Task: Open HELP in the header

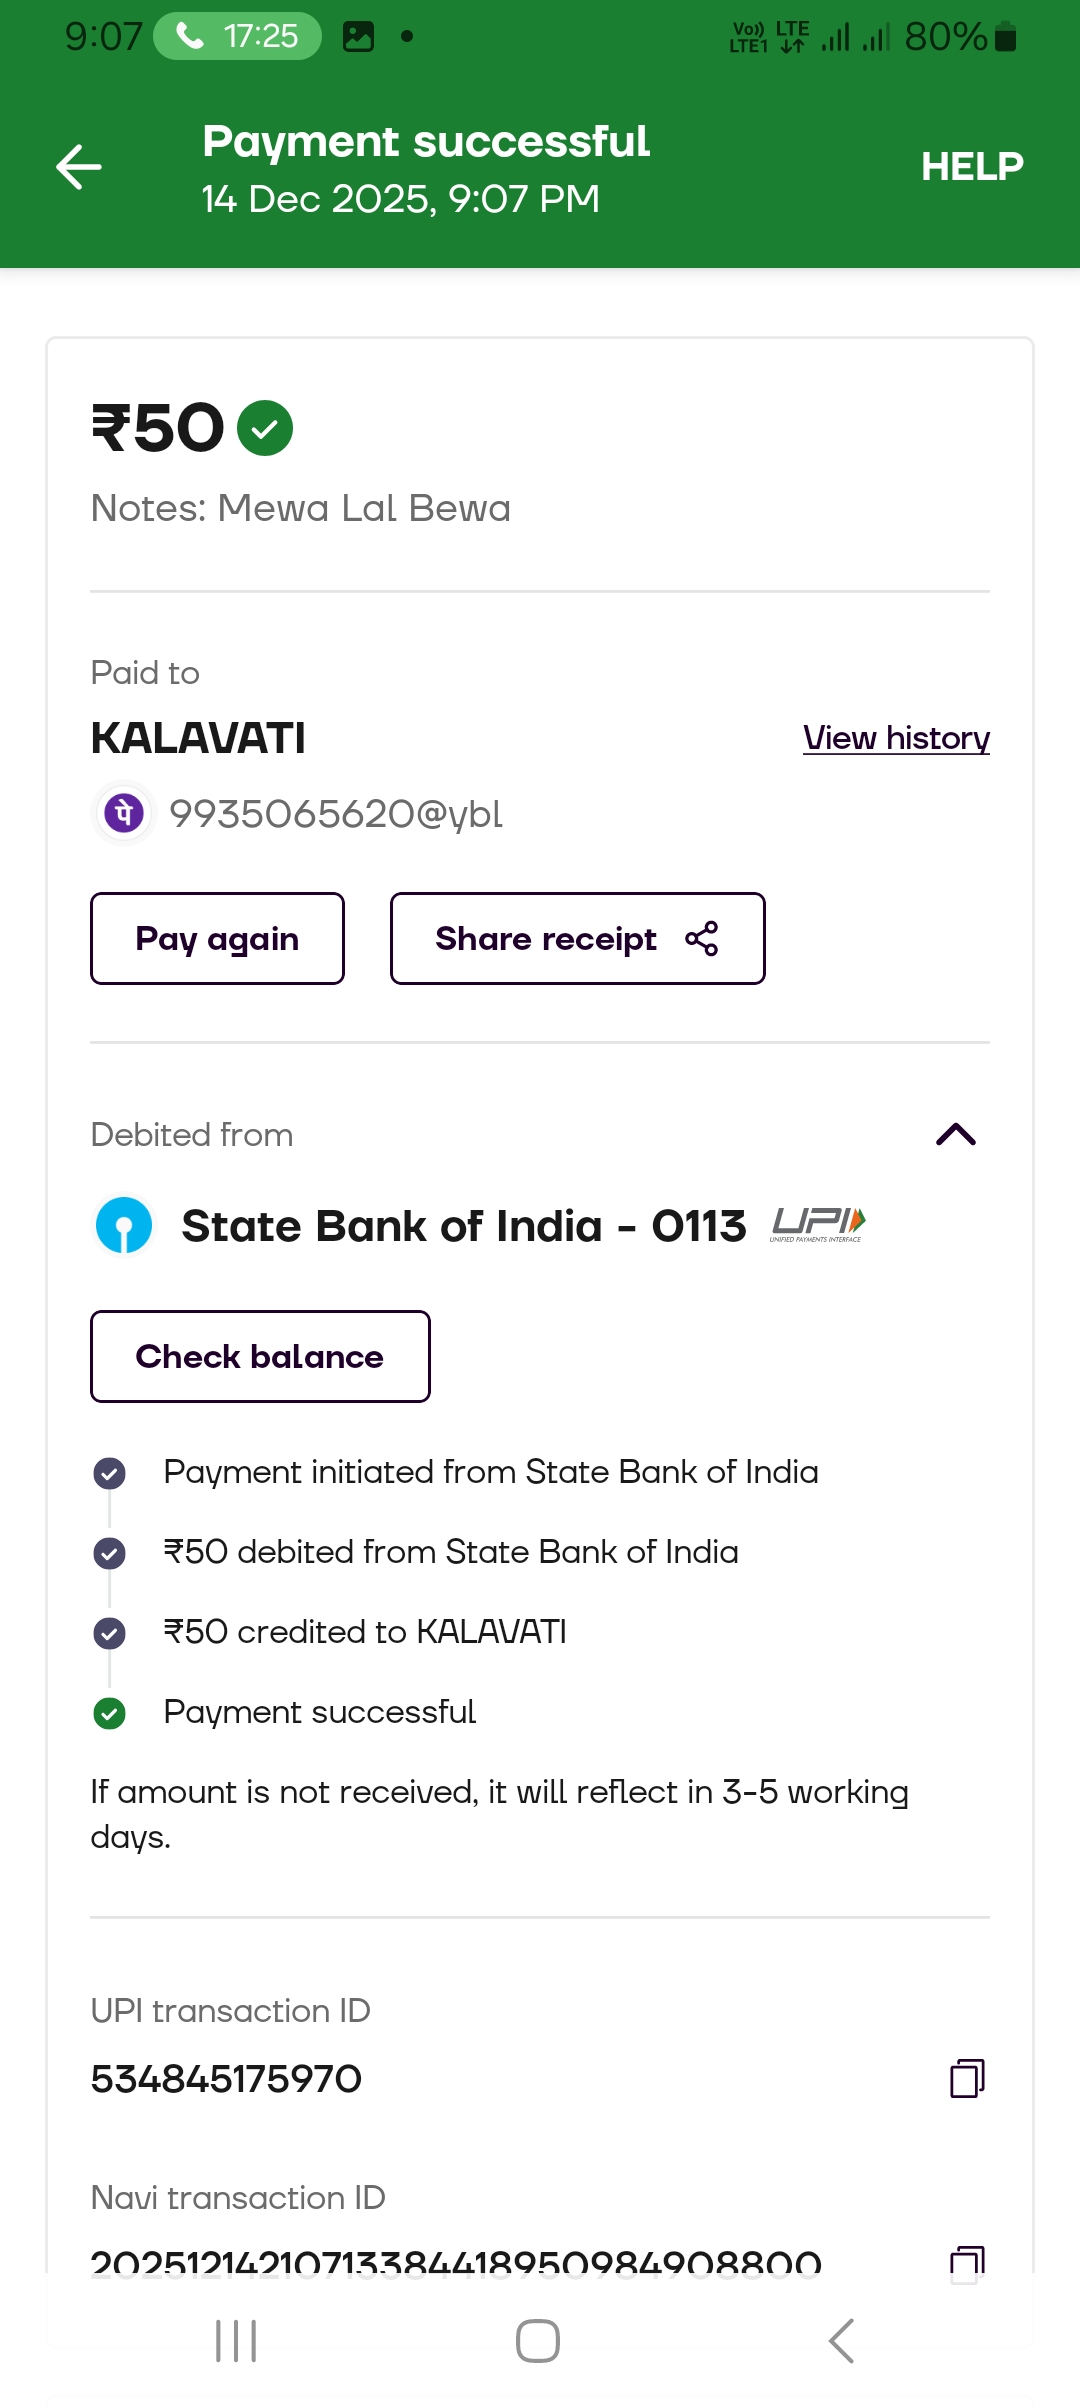Action: click(971, 167)
